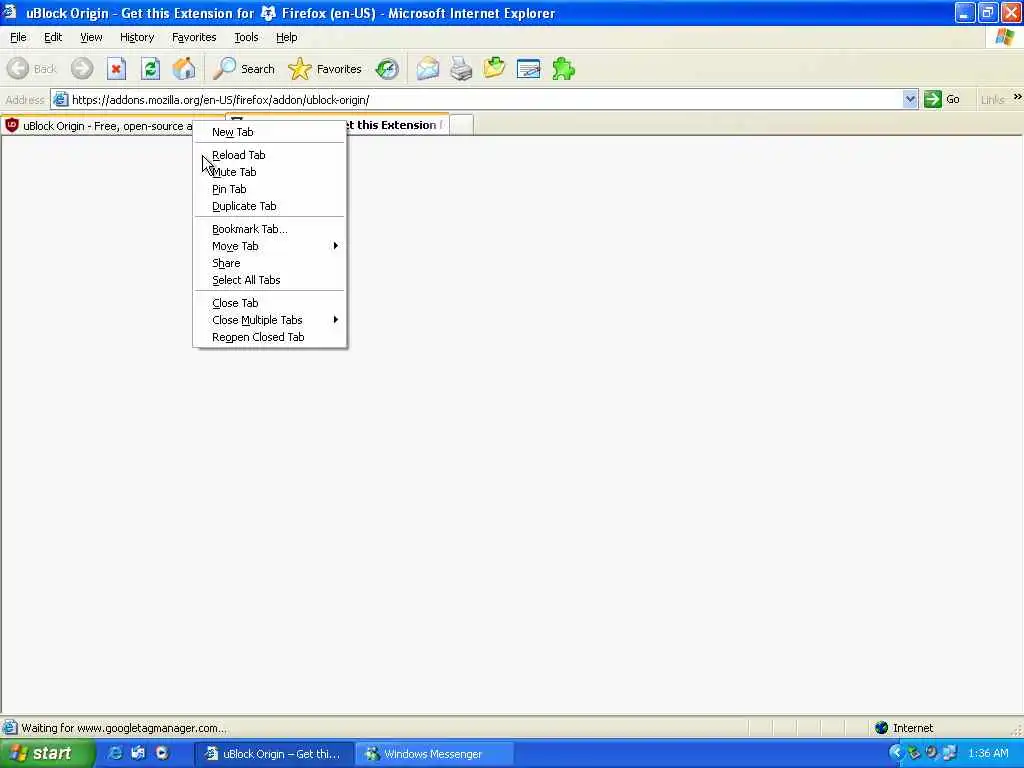1024x768 pixels.
Task: Print the page with printer icon
Action: tap(461, 69)
